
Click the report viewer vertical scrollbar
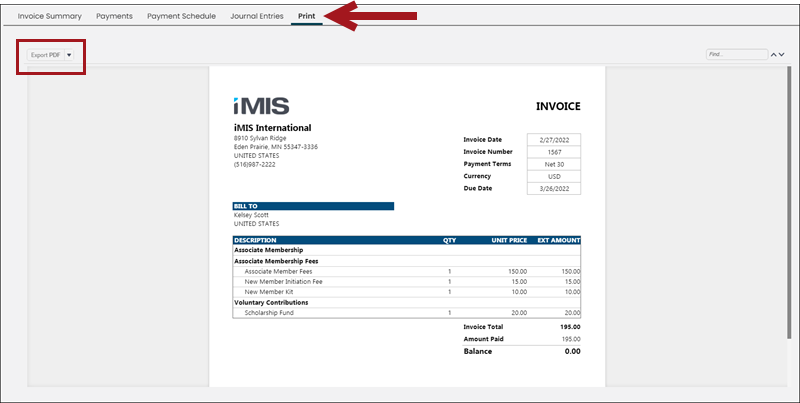click(789, 204)
